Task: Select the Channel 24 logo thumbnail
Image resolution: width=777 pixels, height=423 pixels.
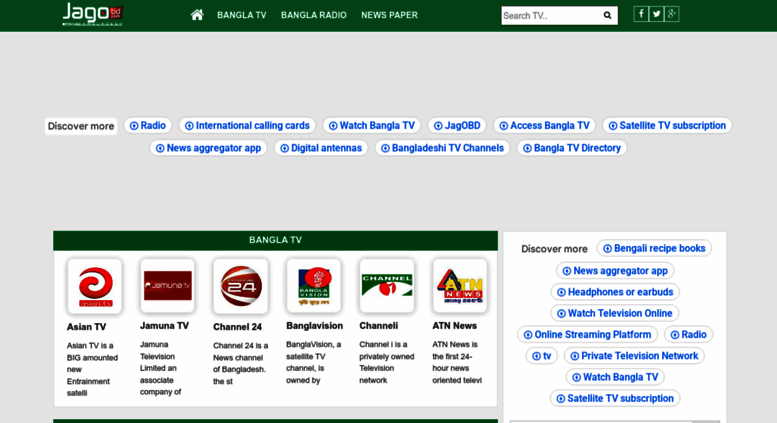Action: (241, 286)
